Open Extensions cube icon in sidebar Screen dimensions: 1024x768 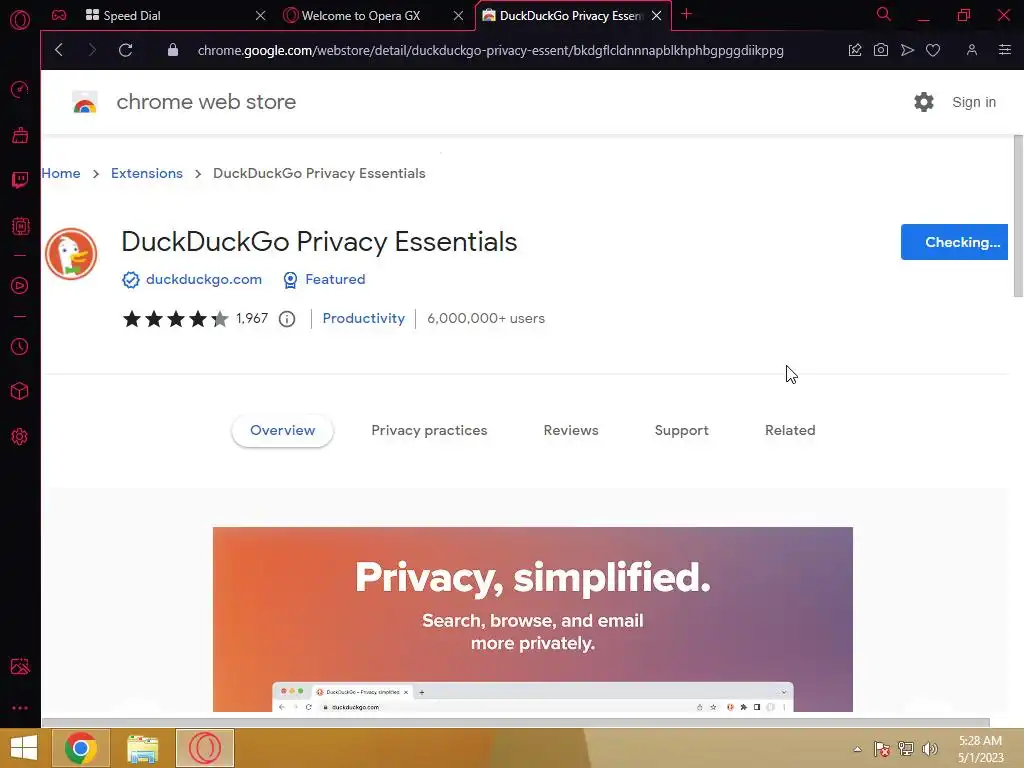tap(20, 391)
